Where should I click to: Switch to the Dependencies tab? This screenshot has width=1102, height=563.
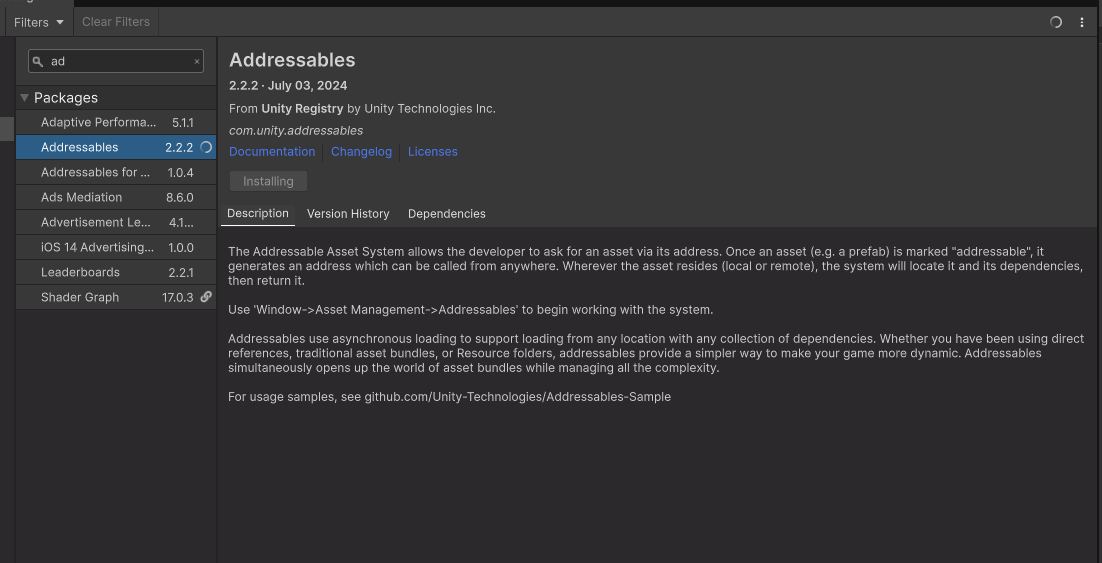click(x=446, y=214)
